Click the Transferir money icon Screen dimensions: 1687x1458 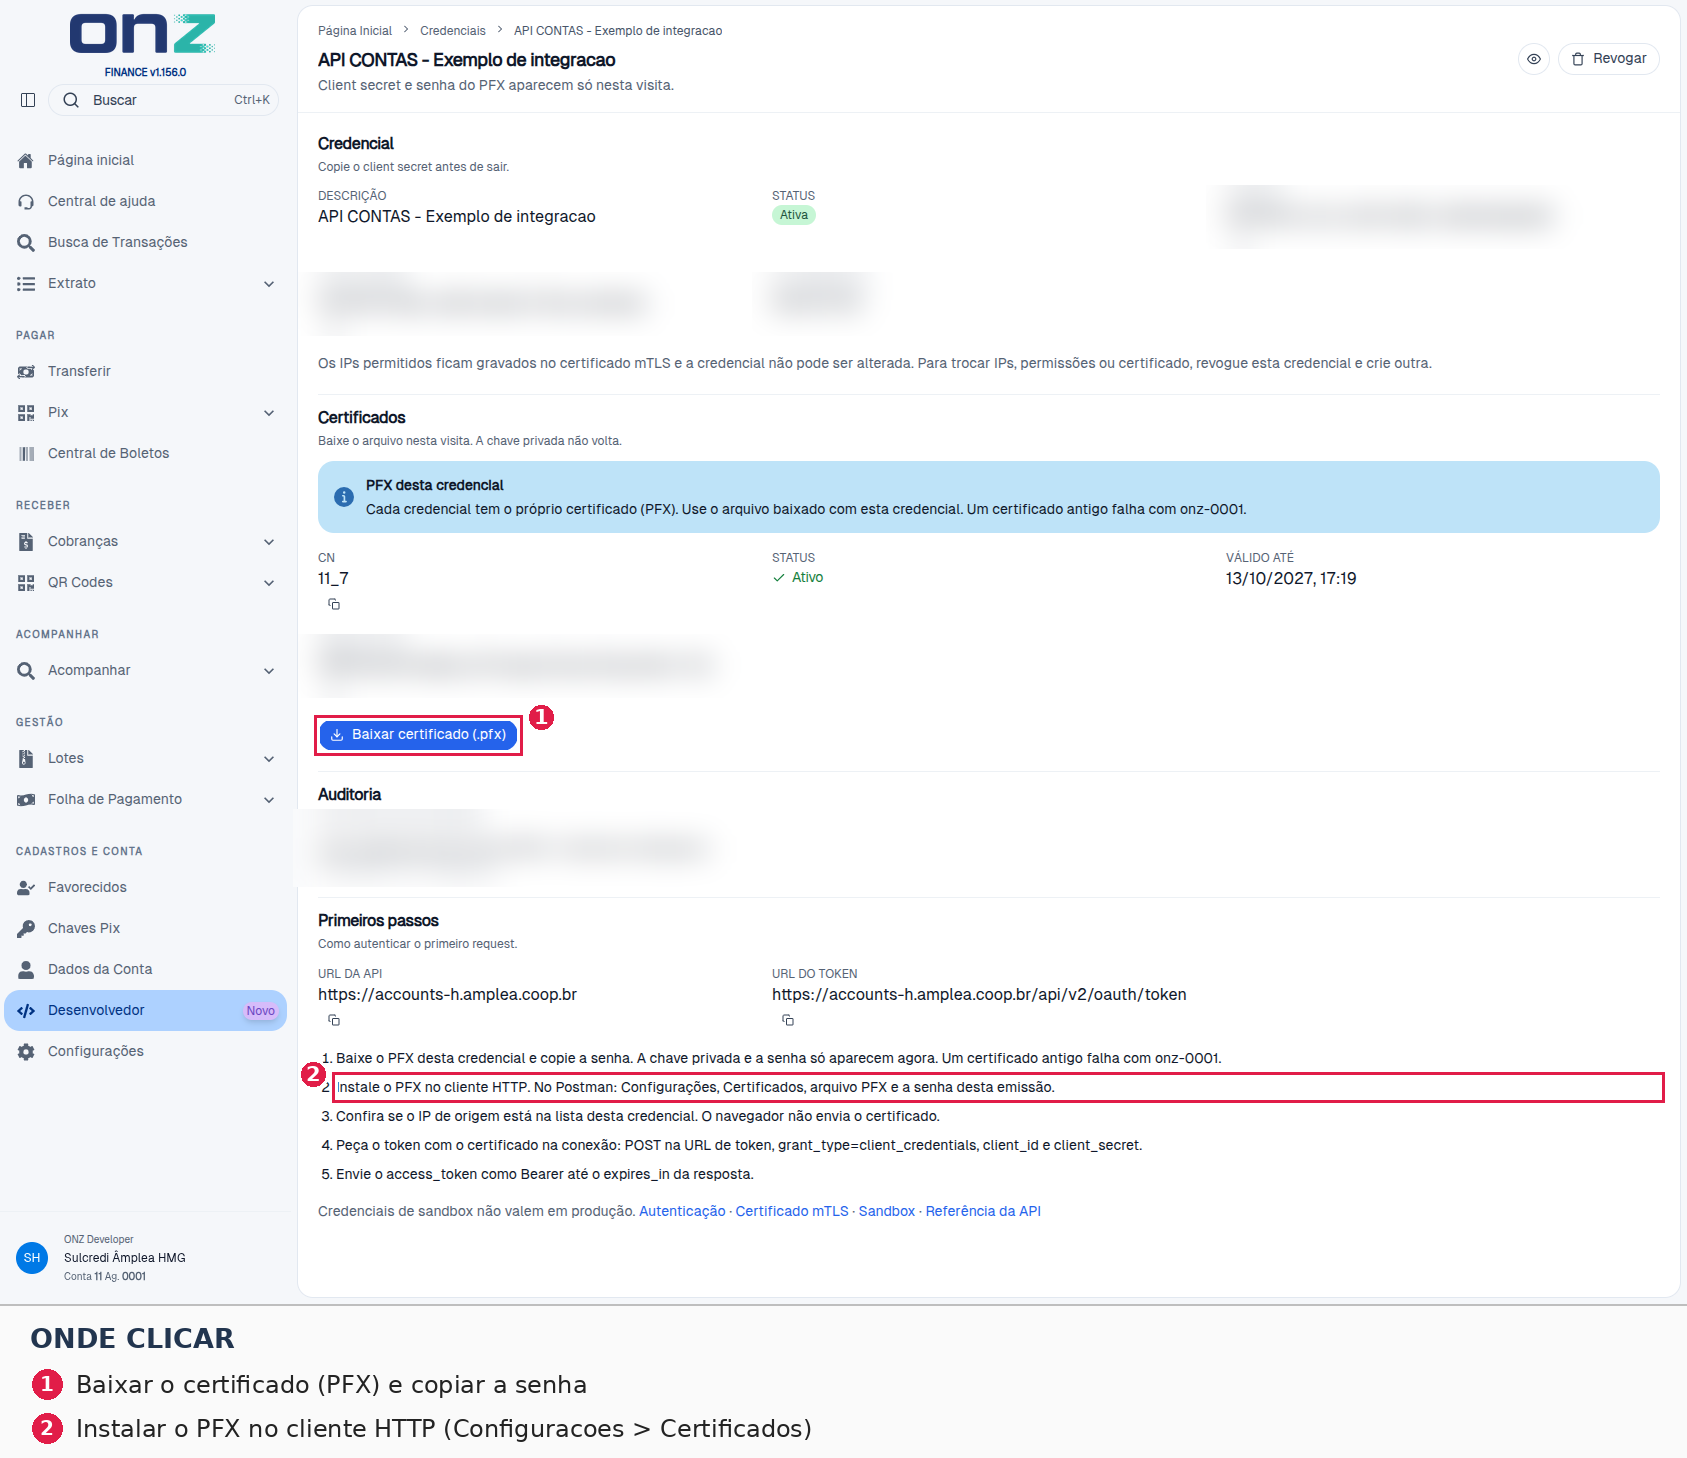[26, 371]
